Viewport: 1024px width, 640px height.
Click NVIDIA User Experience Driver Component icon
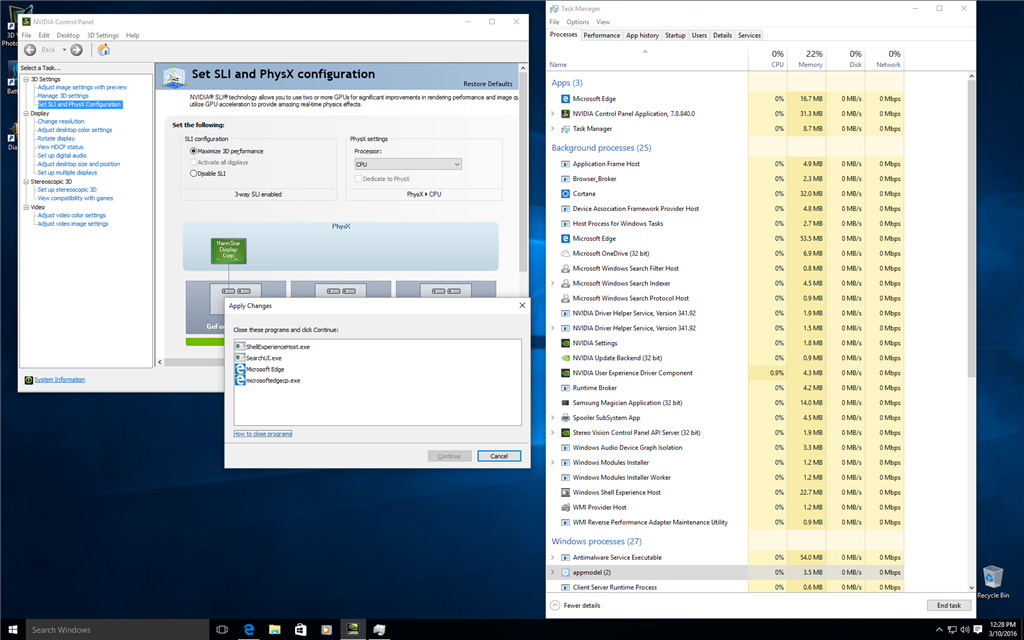pyautogui.click(x=566, y=373)
